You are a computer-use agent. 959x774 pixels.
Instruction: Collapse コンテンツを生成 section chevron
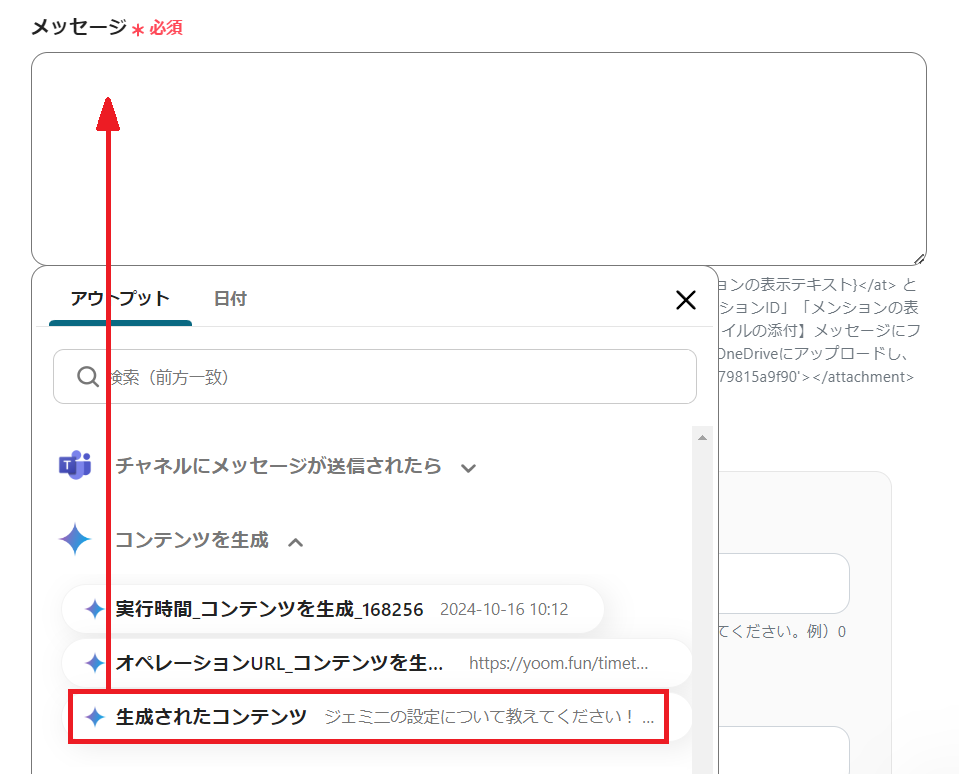295,542
